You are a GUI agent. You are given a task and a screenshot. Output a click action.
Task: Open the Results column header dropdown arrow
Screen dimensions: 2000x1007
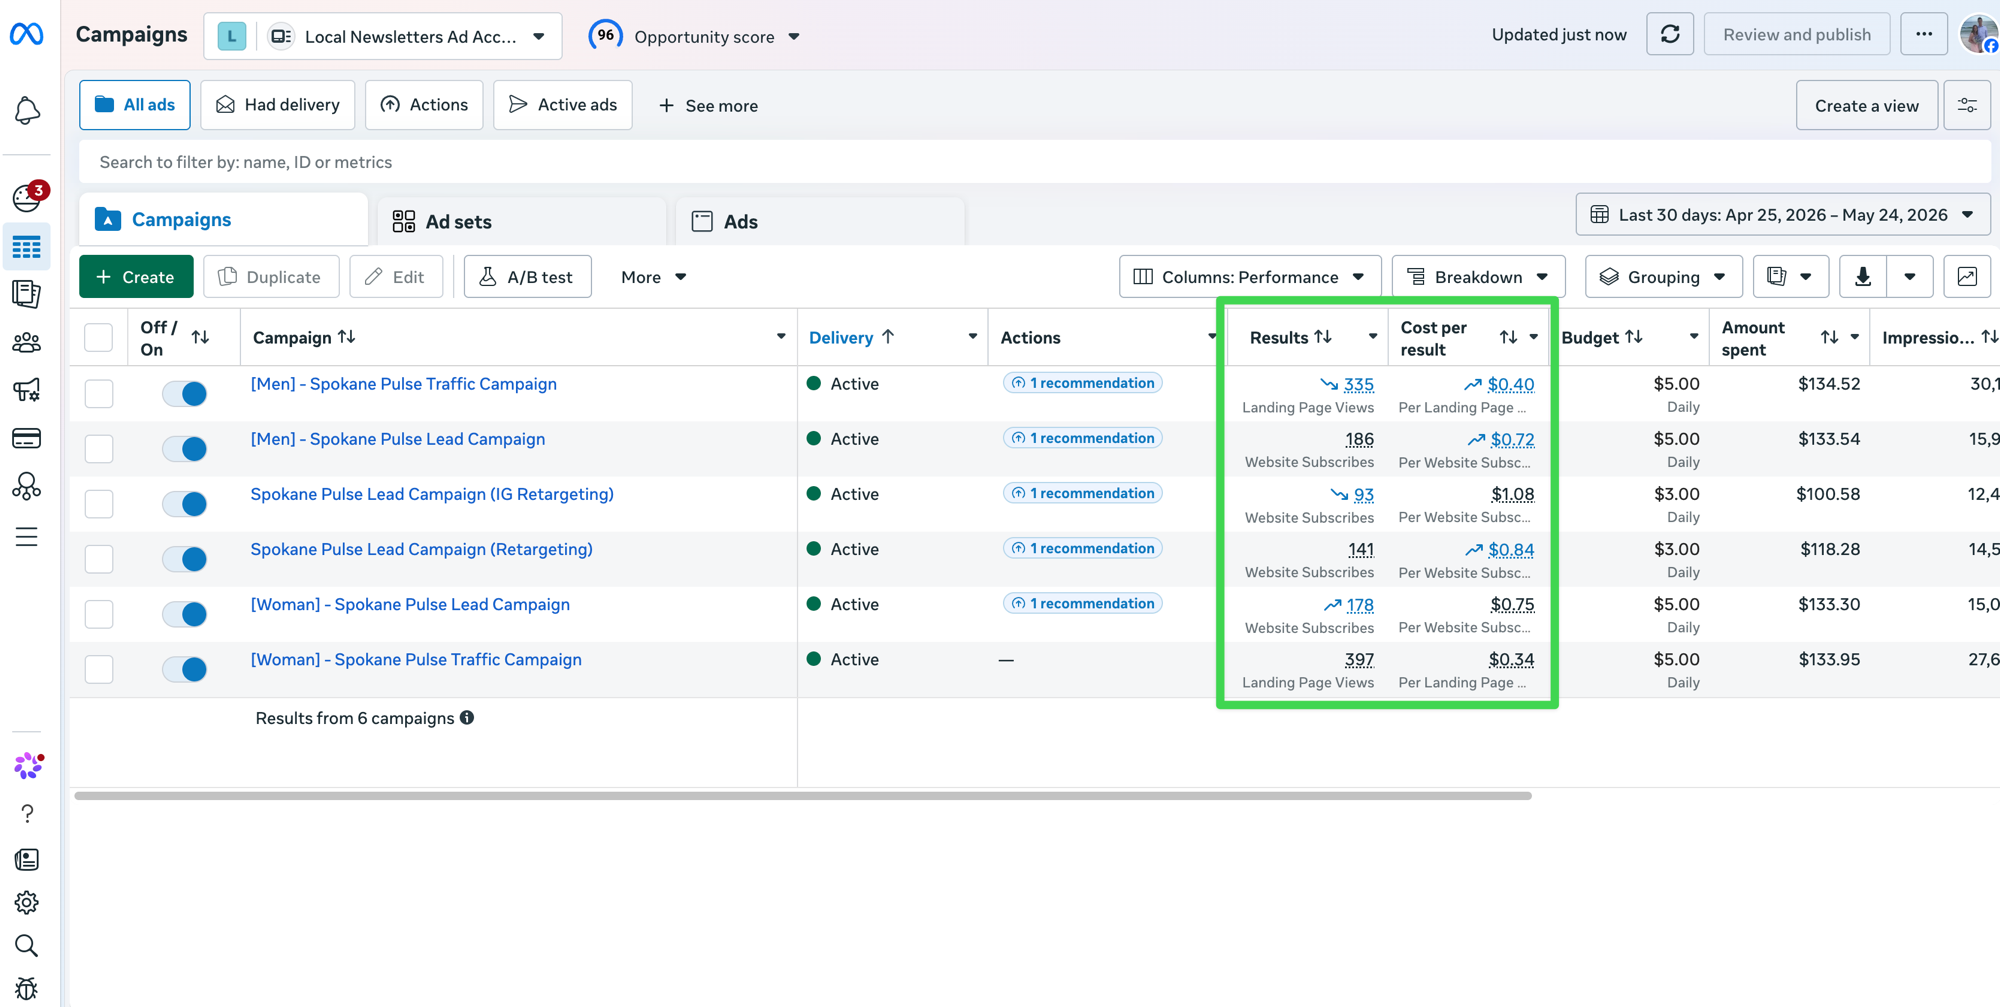point(1372,337)
